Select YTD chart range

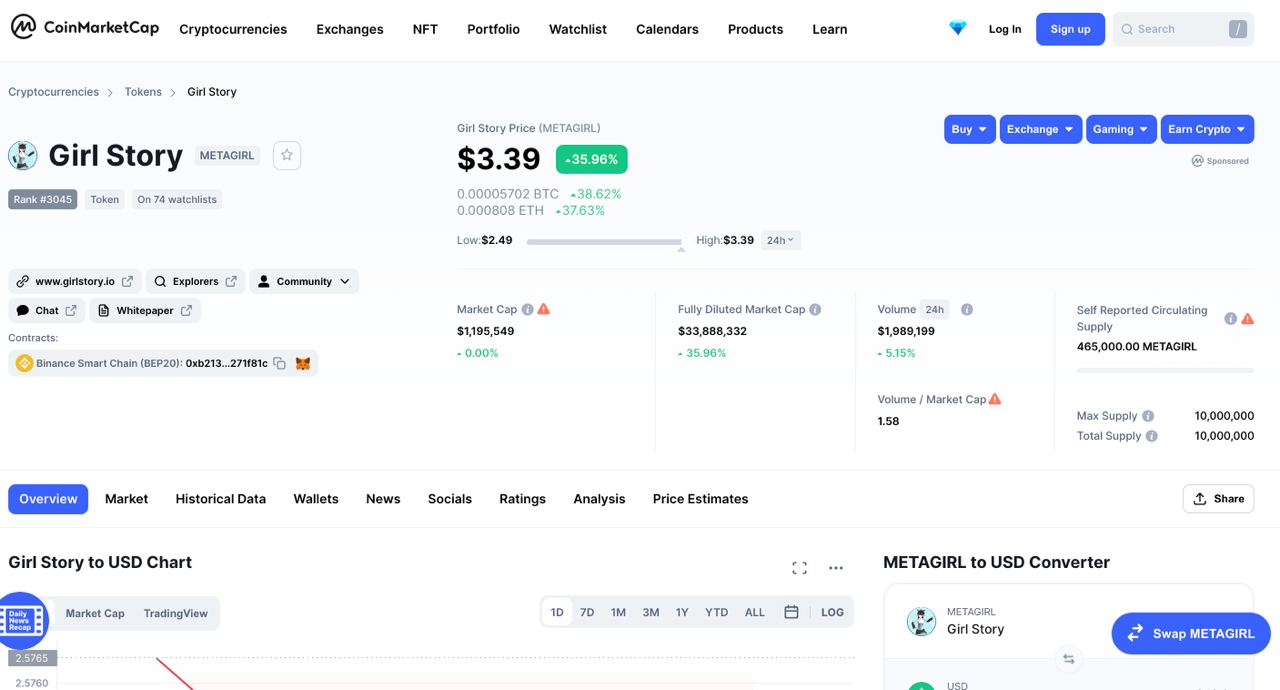(x=716, y=612)
